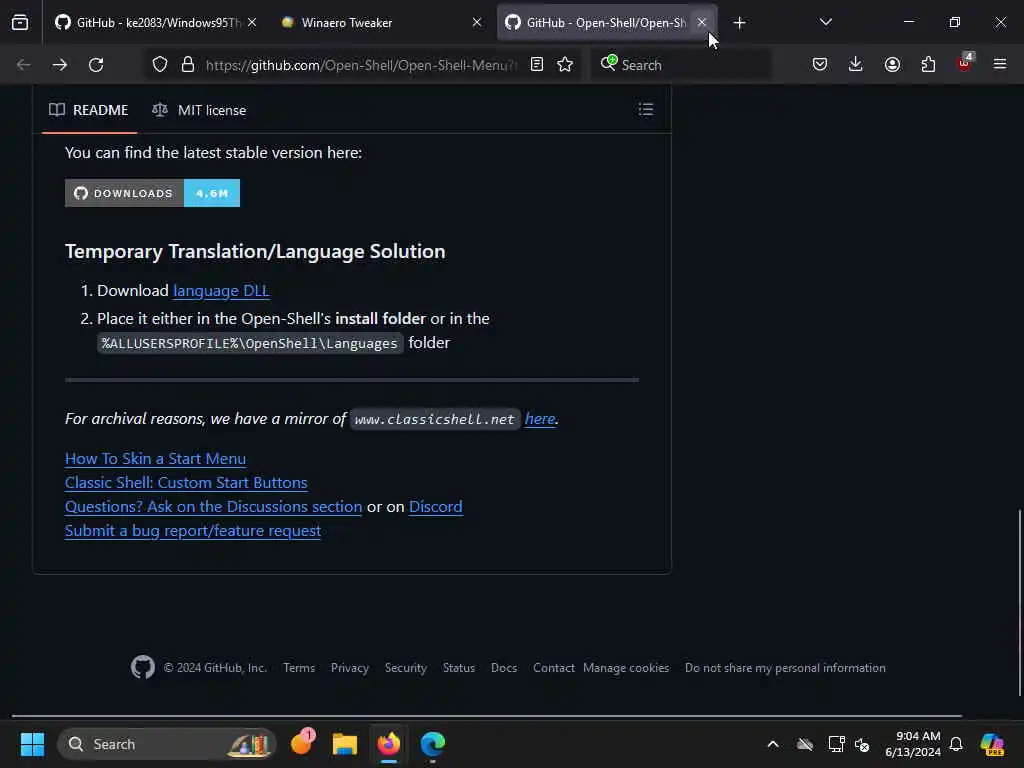The image size is (1024, 768).
Task: Open classicshell.net mirror 'here' link
Action: pos(539,419)
